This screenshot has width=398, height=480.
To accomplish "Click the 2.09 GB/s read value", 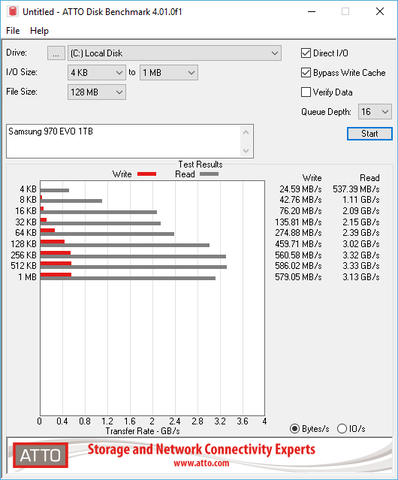I will [361, 211].
